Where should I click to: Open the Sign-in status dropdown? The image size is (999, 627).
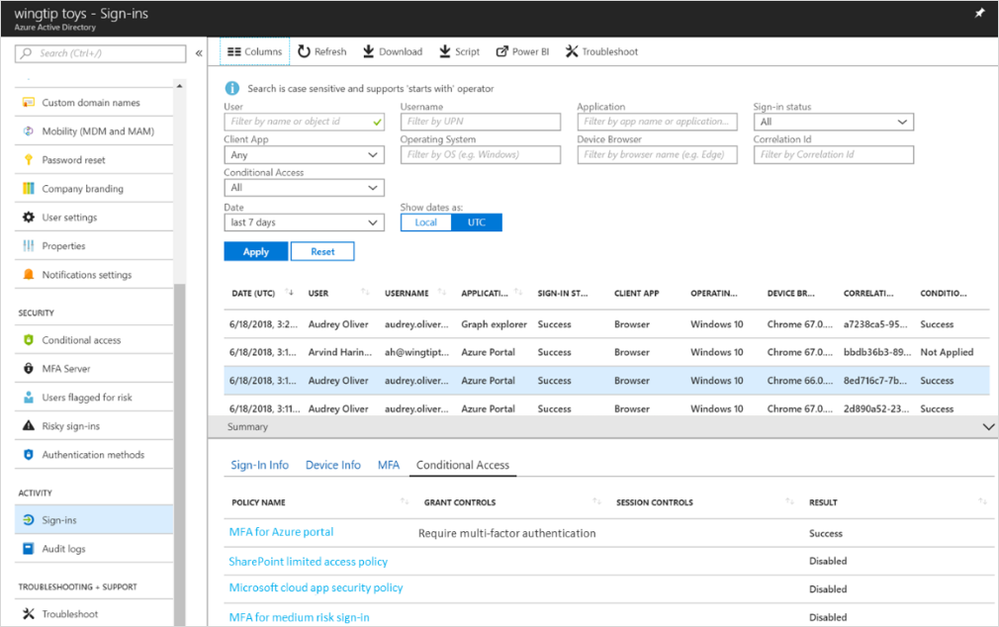(833, 122)
